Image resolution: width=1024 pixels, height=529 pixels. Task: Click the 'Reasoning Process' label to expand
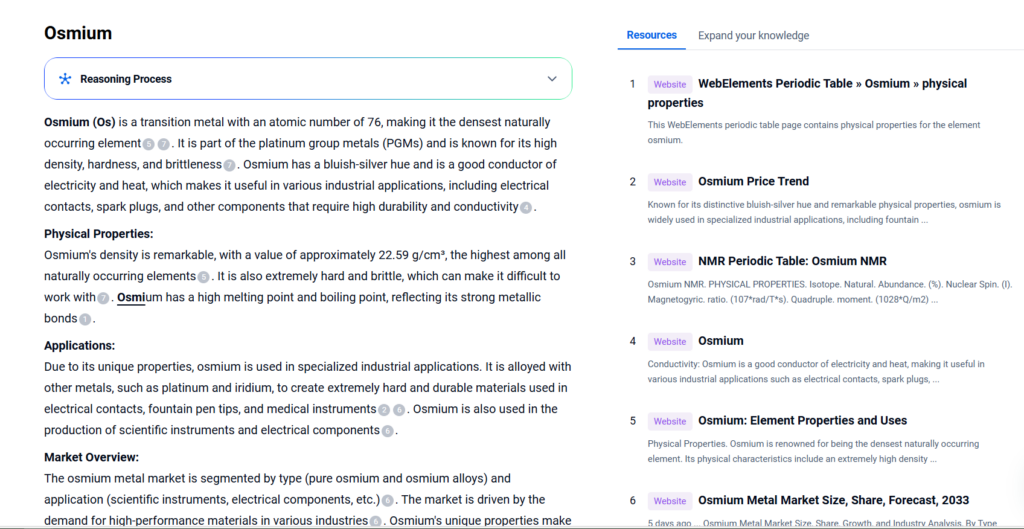[x=126, y=79]
